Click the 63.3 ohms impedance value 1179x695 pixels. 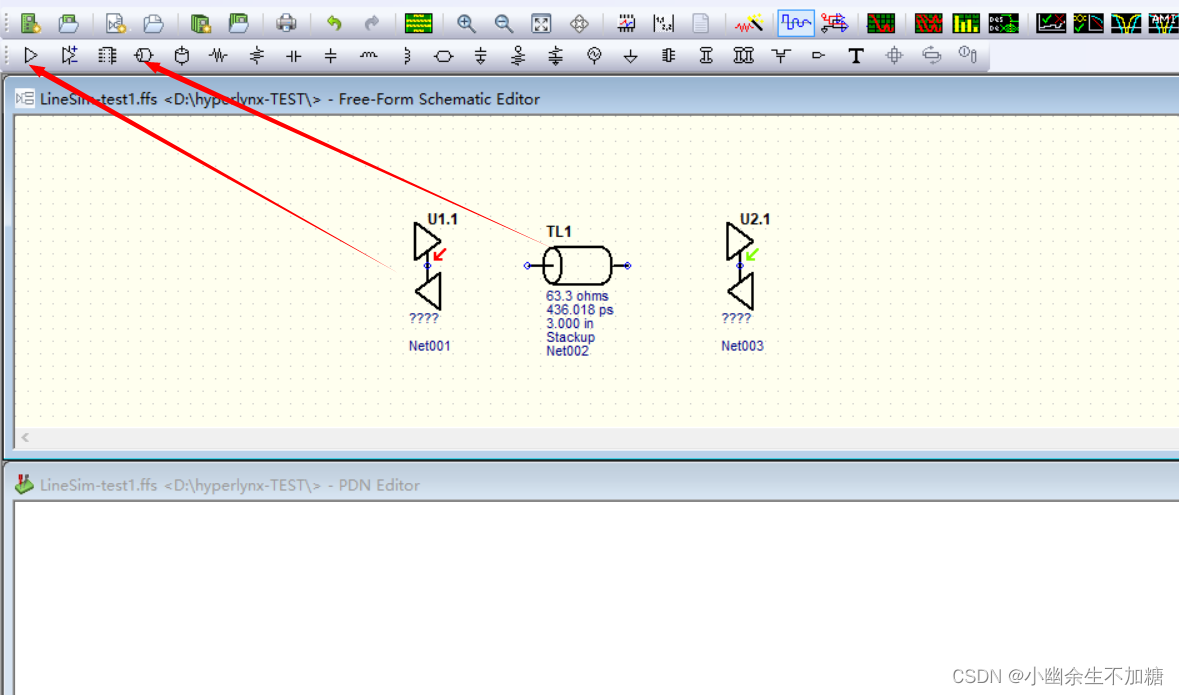click(577, 296)
